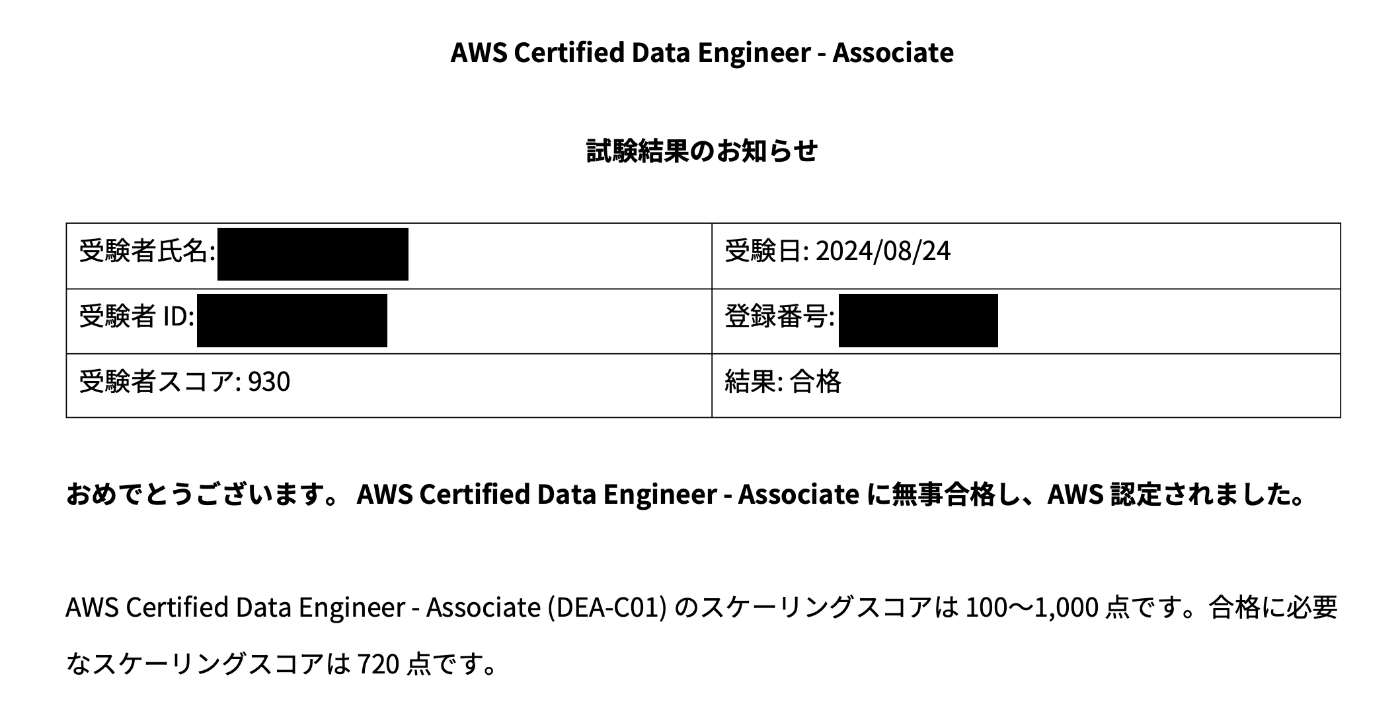
Task: Click the 合格 result word in table
Action: (816, 382)
